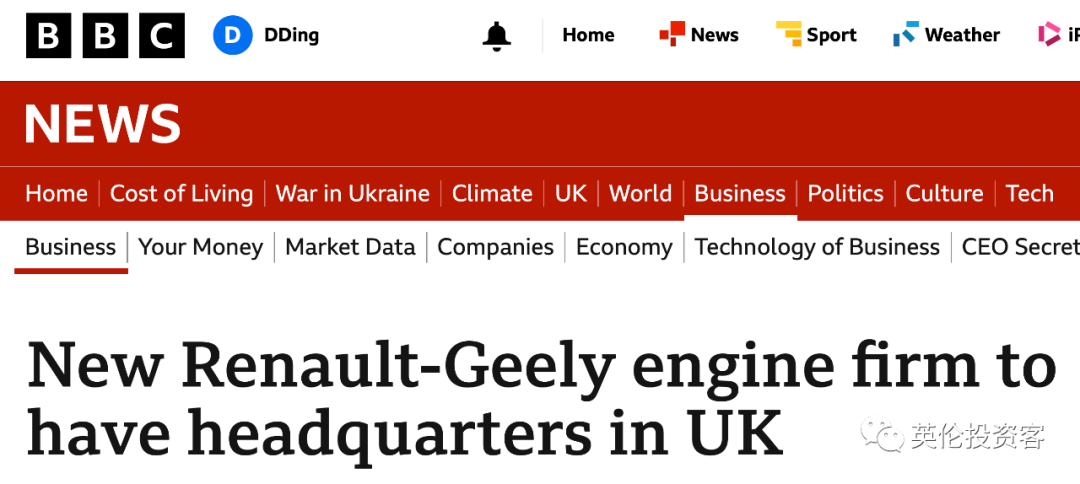Click the DDing account name
This screenshot has width=1080, height=484.
point(291,36)
